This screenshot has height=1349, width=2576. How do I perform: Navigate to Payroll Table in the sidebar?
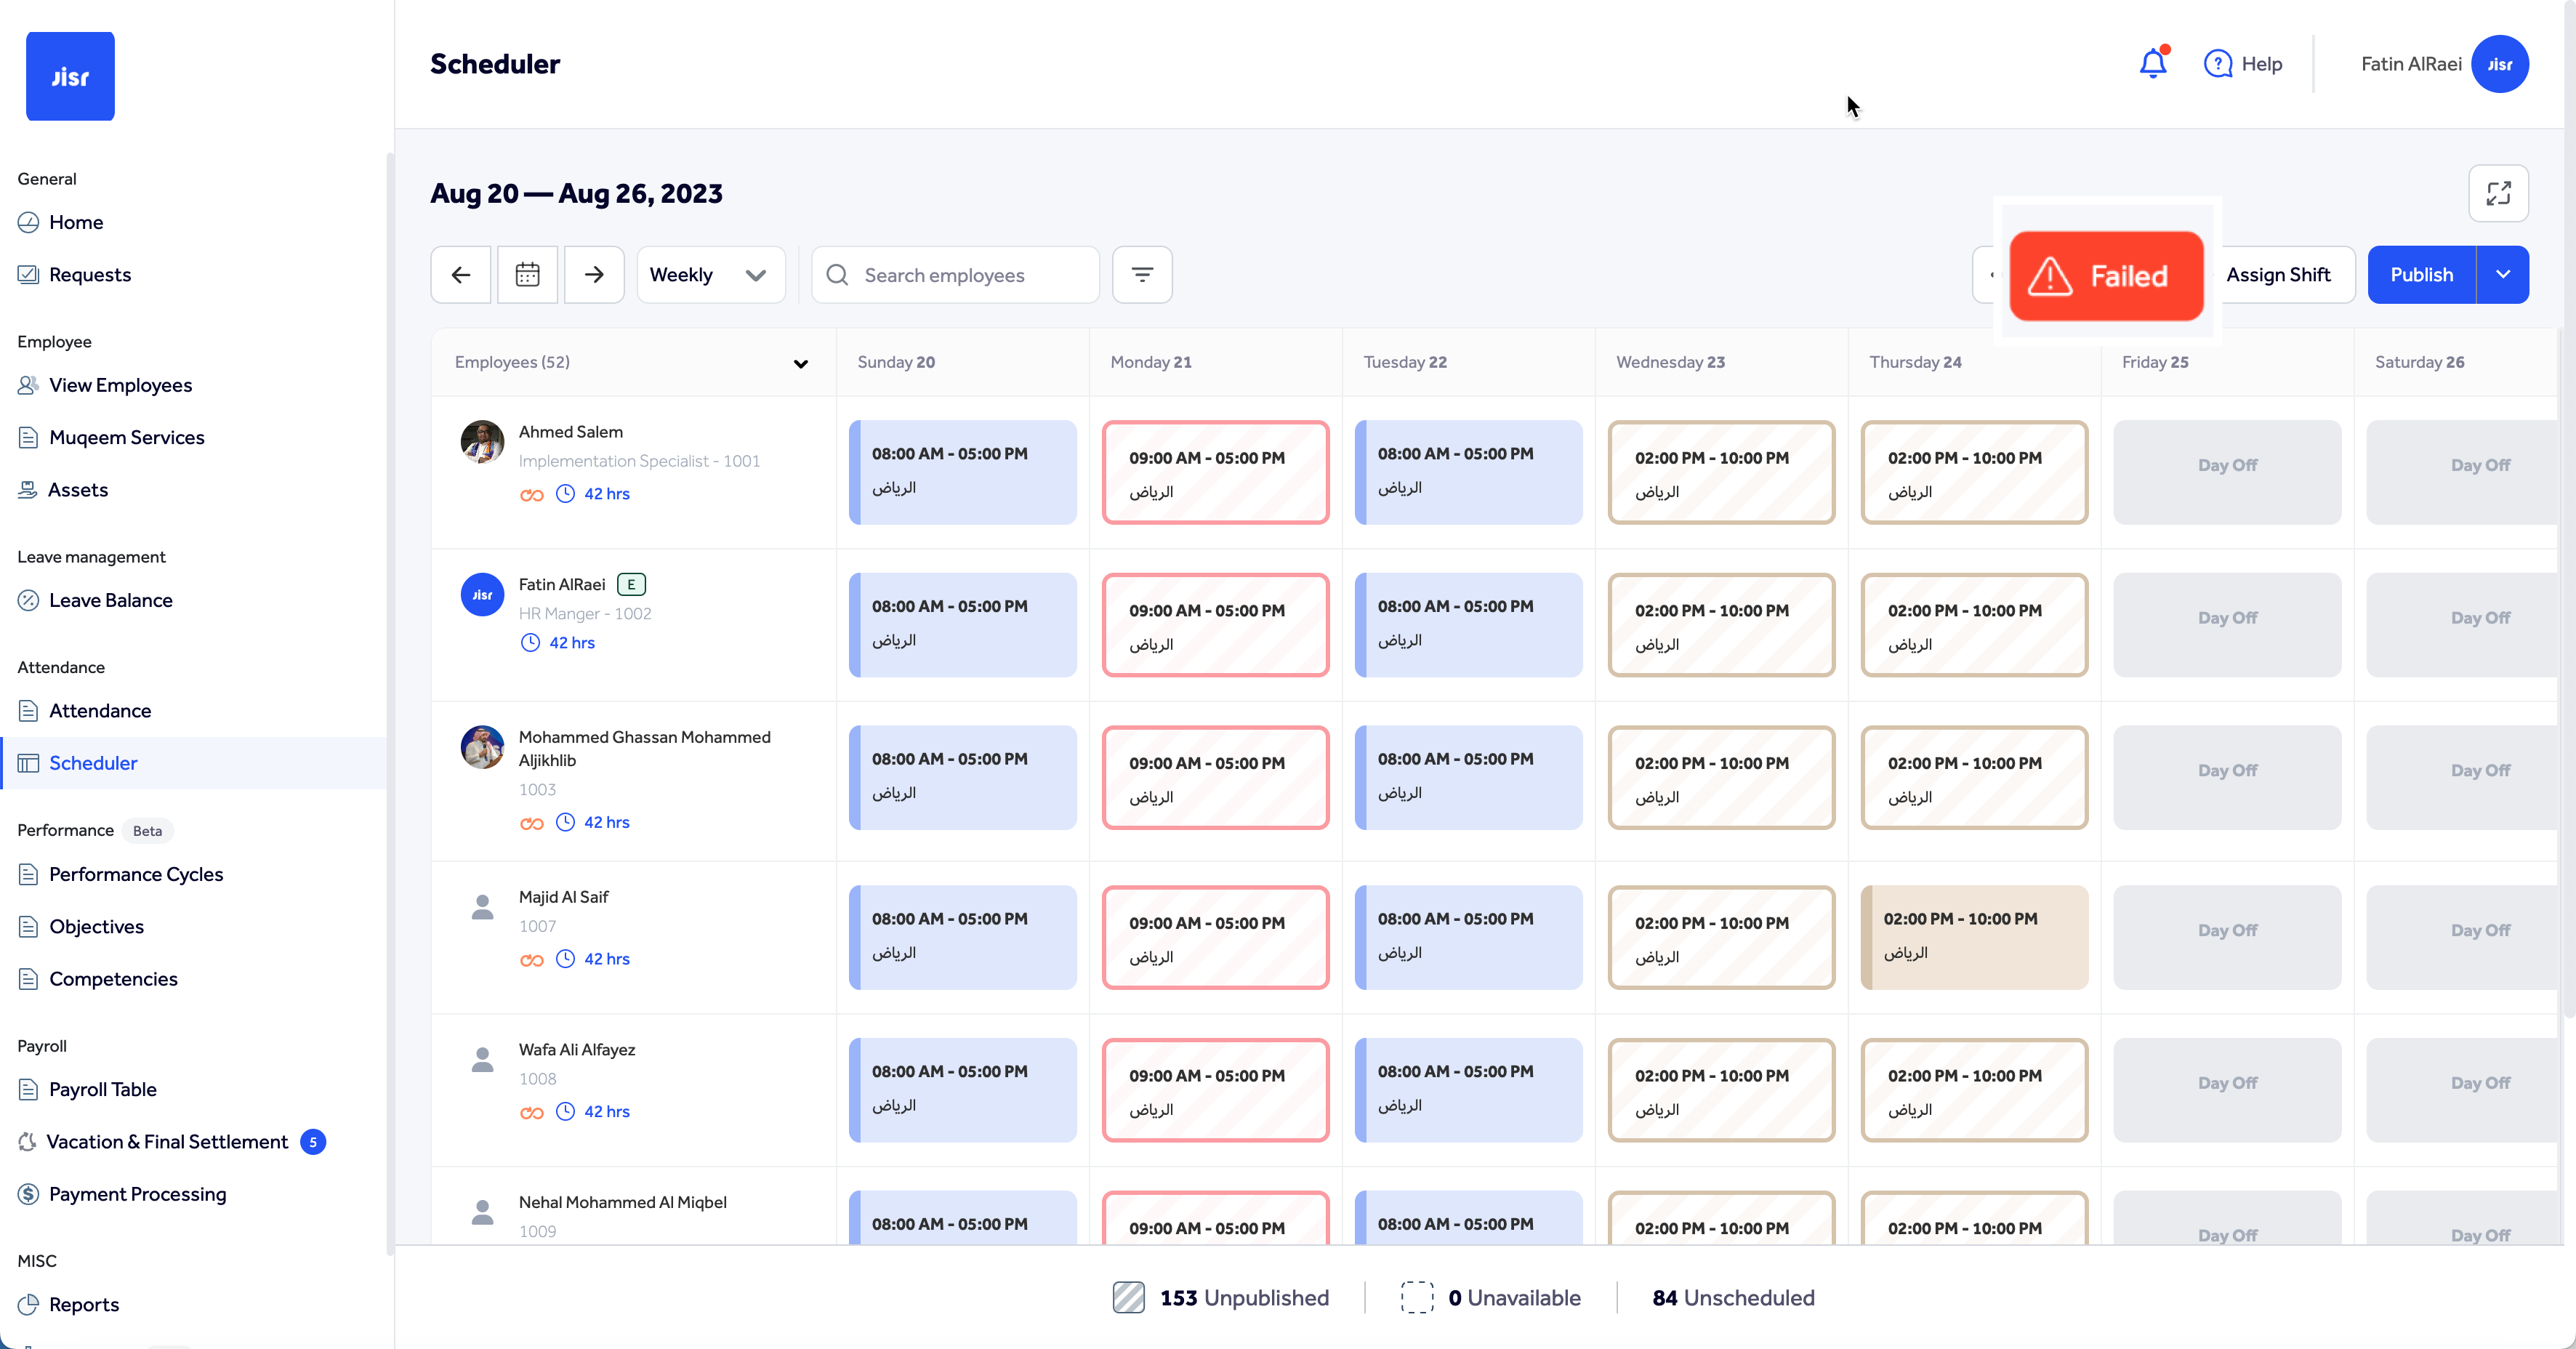(103, 1089)
